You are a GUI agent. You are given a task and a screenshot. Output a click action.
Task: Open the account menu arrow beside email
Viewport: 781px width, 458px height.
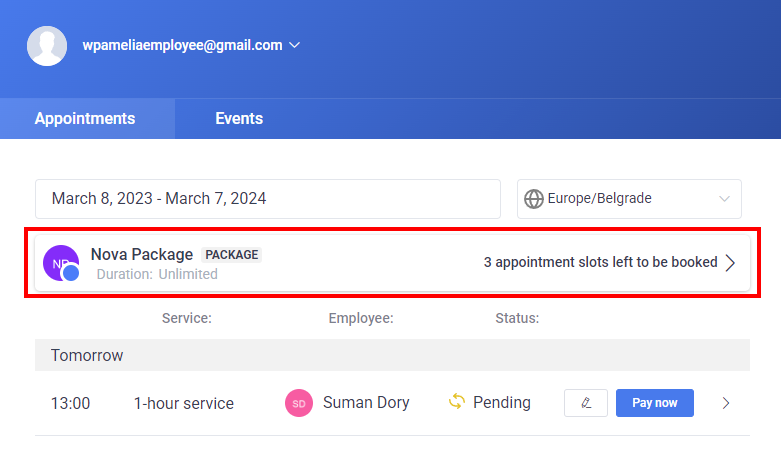[x=295, y=45]
